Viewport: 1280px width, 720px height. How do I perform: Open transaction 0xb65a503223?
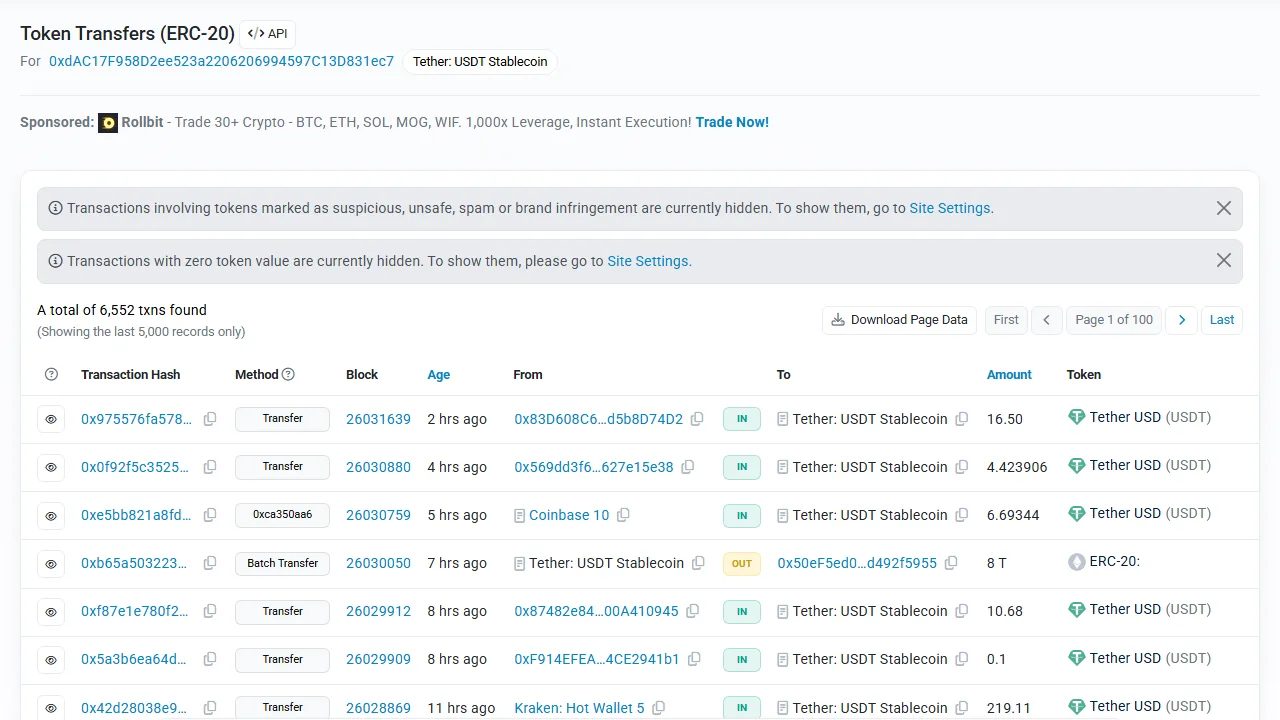pos(134,563)
